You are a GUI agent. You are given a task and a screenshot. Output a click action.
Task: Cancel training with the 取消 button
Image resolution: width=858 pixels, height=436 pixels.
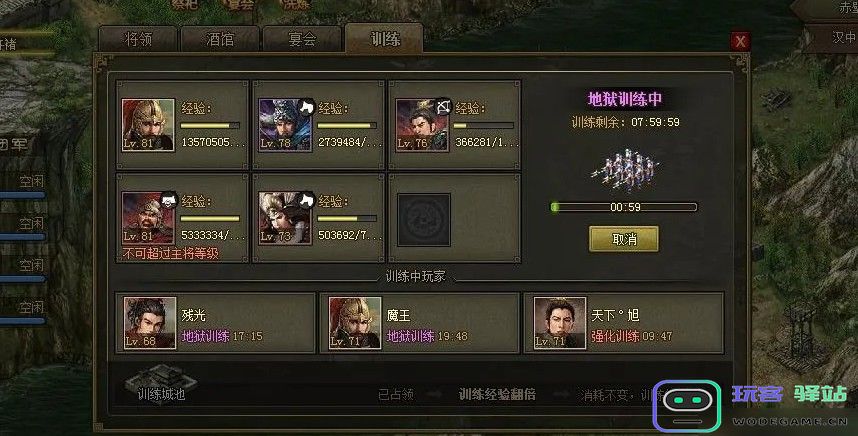(x=624, y=239)
